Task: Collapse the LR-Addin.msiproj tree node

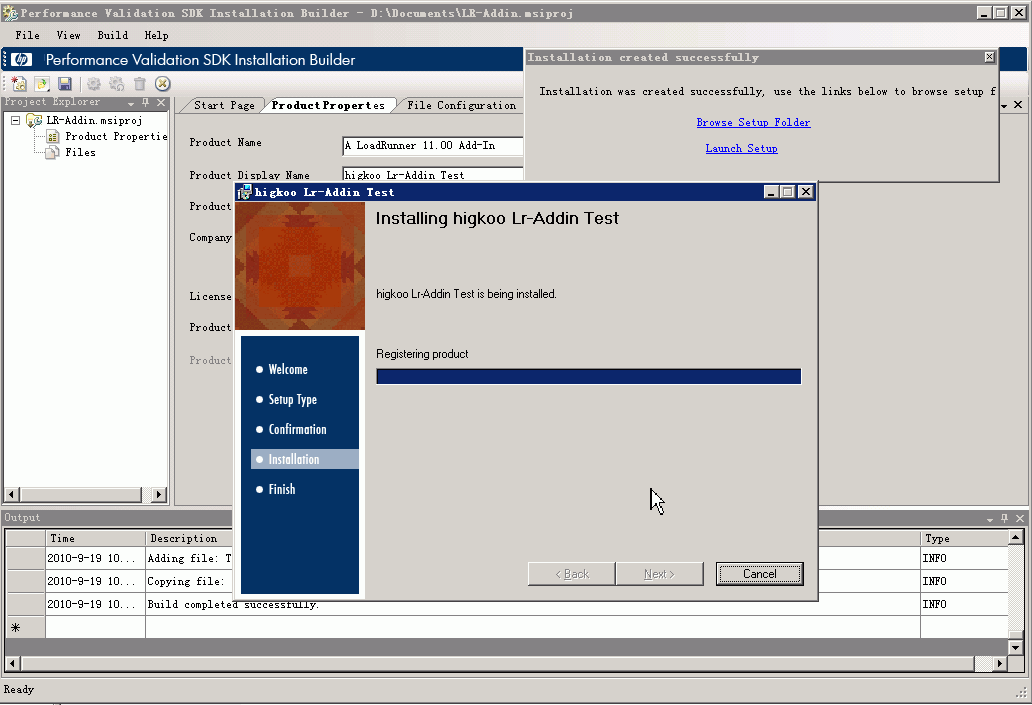Action: point(15,120)
